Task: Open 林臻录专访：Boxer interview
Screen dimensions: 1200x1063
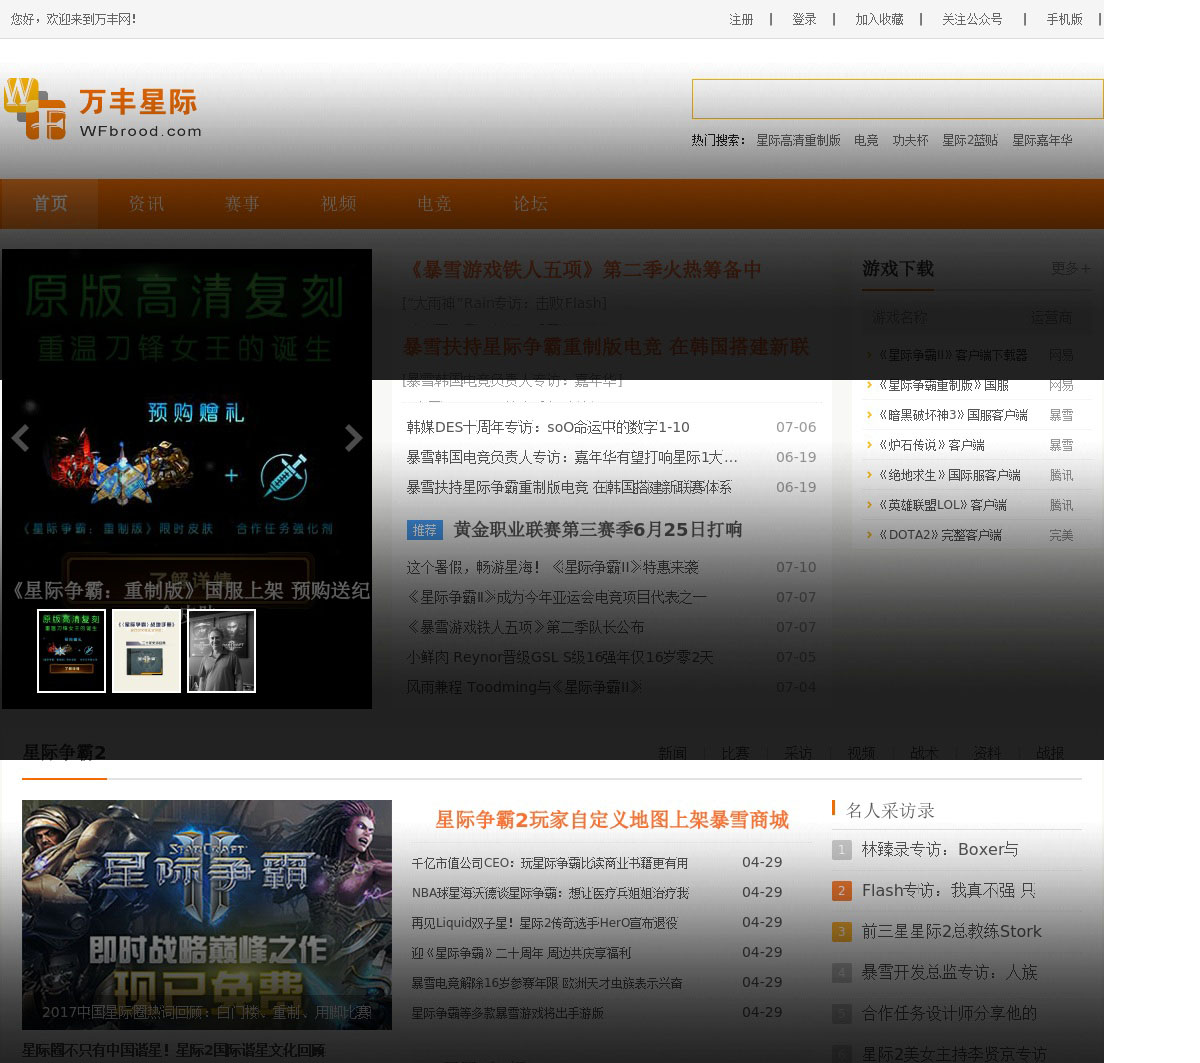Action: click(940, 850)
